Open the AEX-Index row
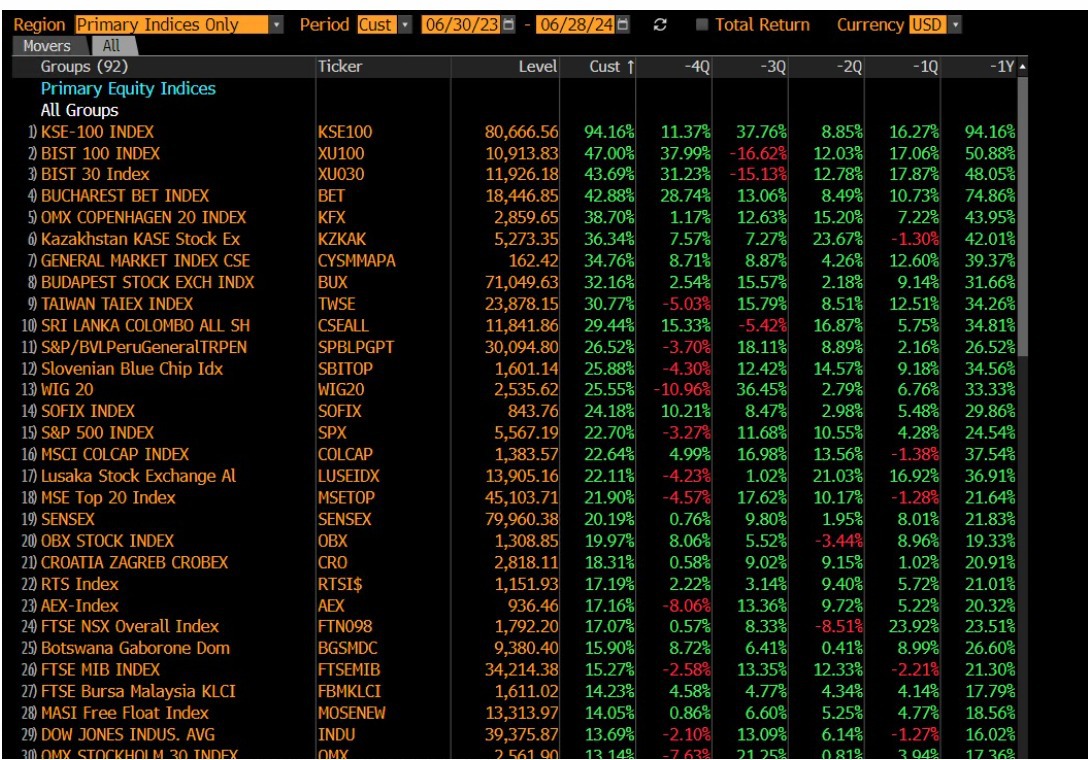 pyautogui.click(x=514, y=605)
